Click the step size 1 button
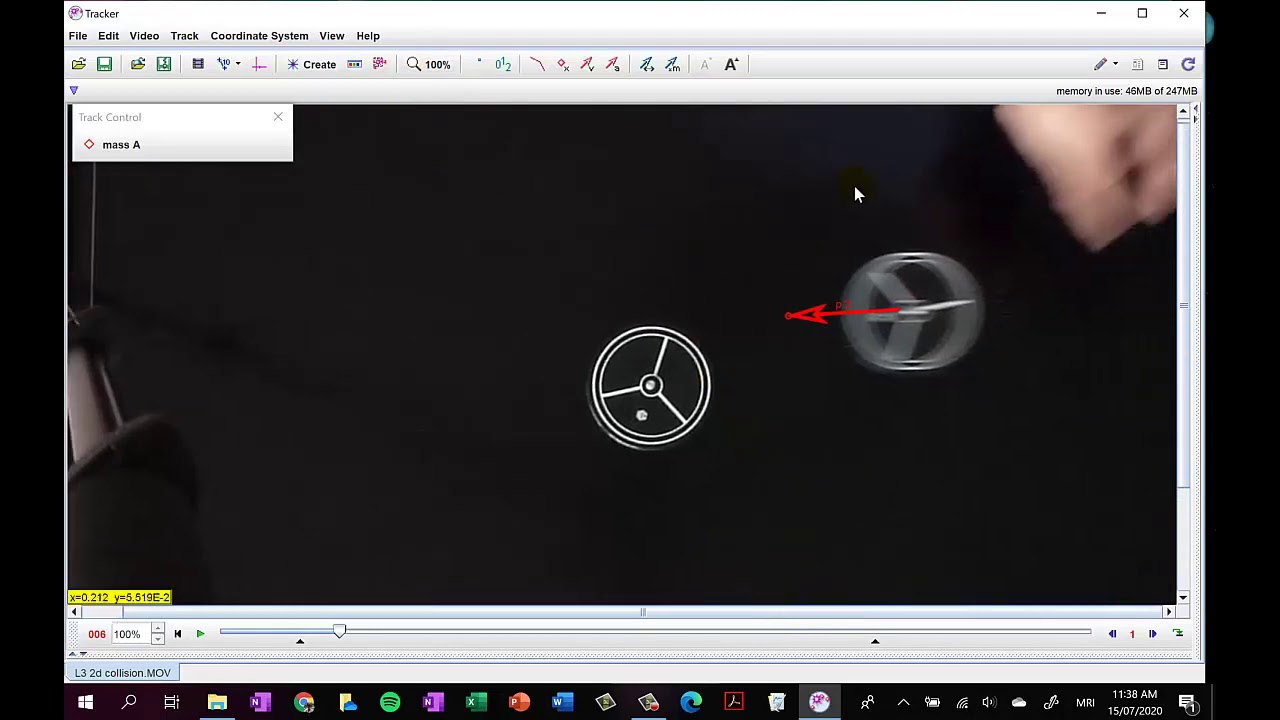Viewport: 1280px width, 720px height. point(1132,634)
